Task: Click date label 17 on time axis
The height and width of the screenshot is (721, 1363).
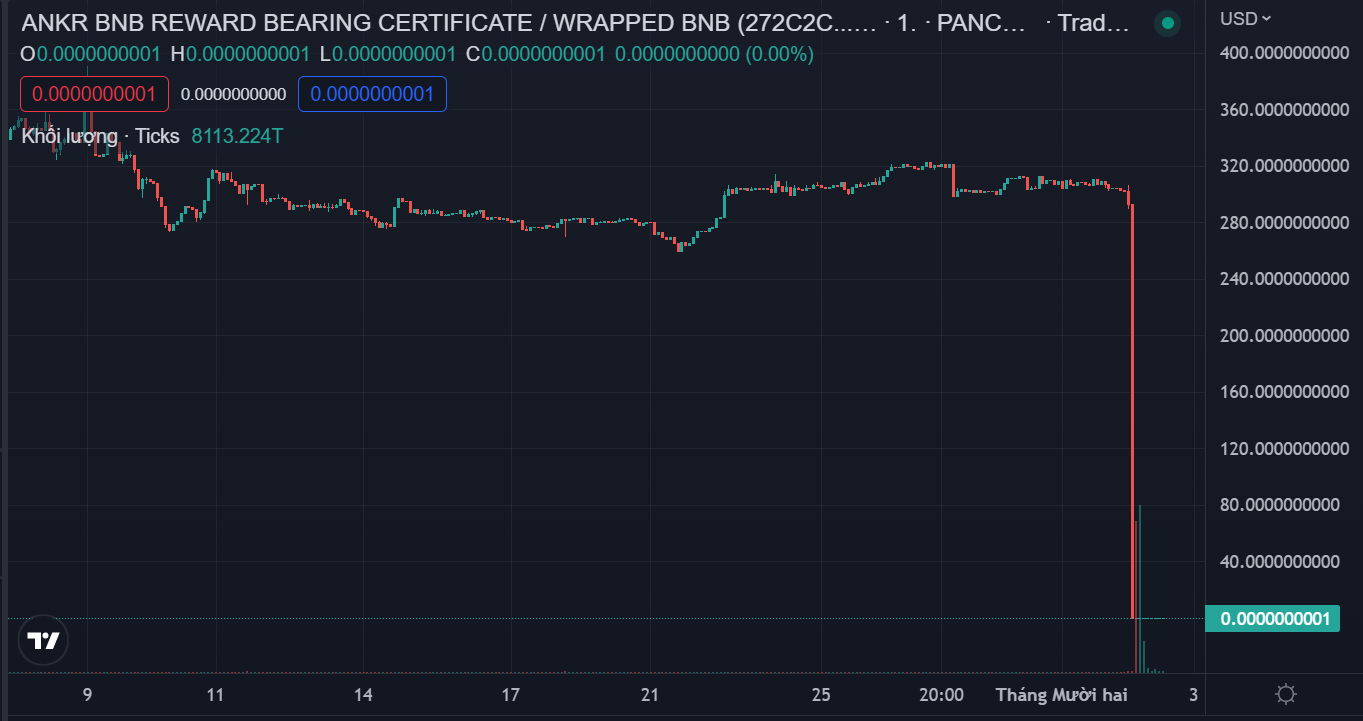Action: [x=510, y=695]
